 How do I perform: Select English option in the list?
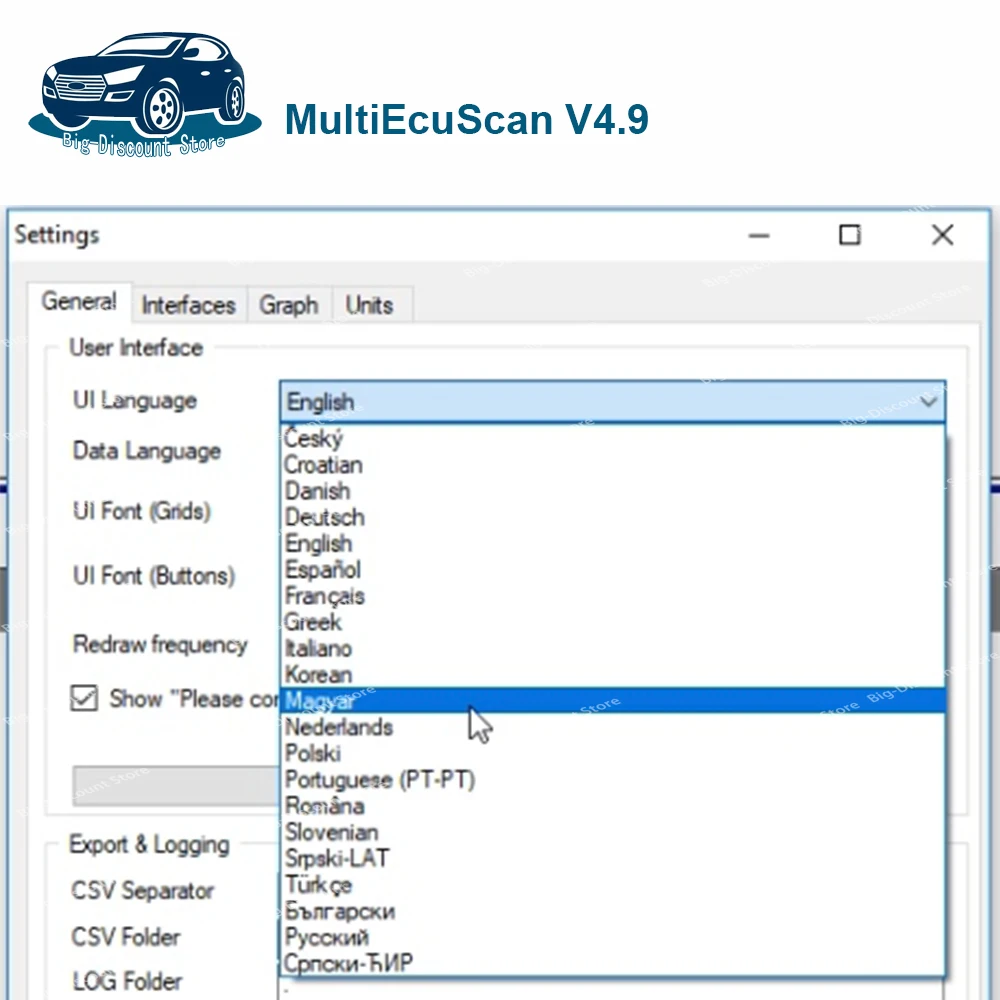coord(612,543)
